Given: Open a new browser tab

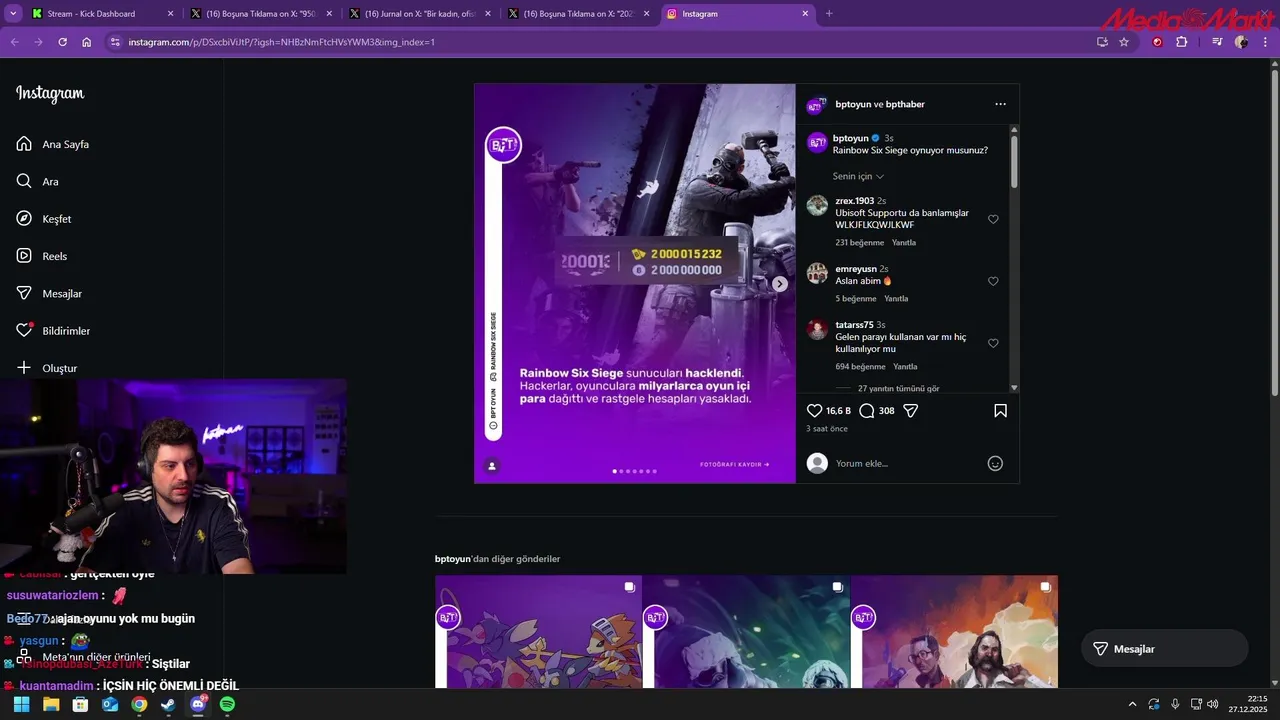Looking at the screenshot, I should pos(829,14).
